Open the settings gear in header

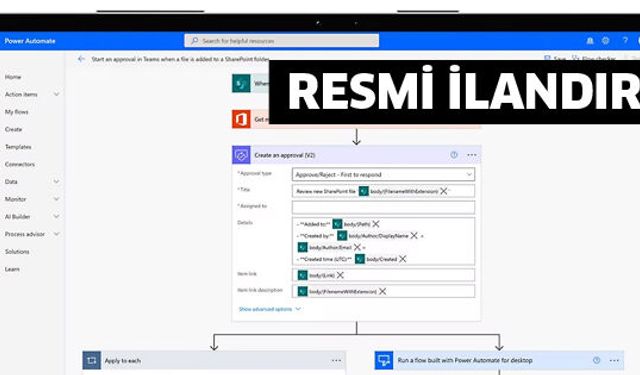pos(606,41)
